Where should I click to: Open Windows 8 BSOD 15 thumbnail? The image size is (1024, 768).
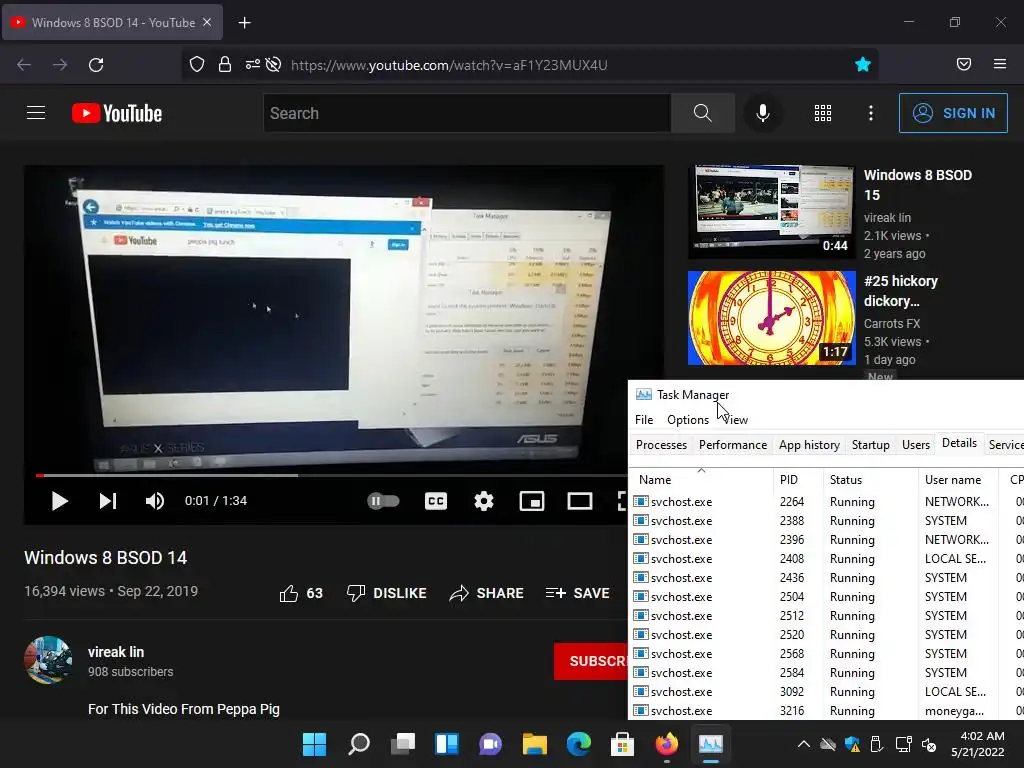click(x=771, y=212)
